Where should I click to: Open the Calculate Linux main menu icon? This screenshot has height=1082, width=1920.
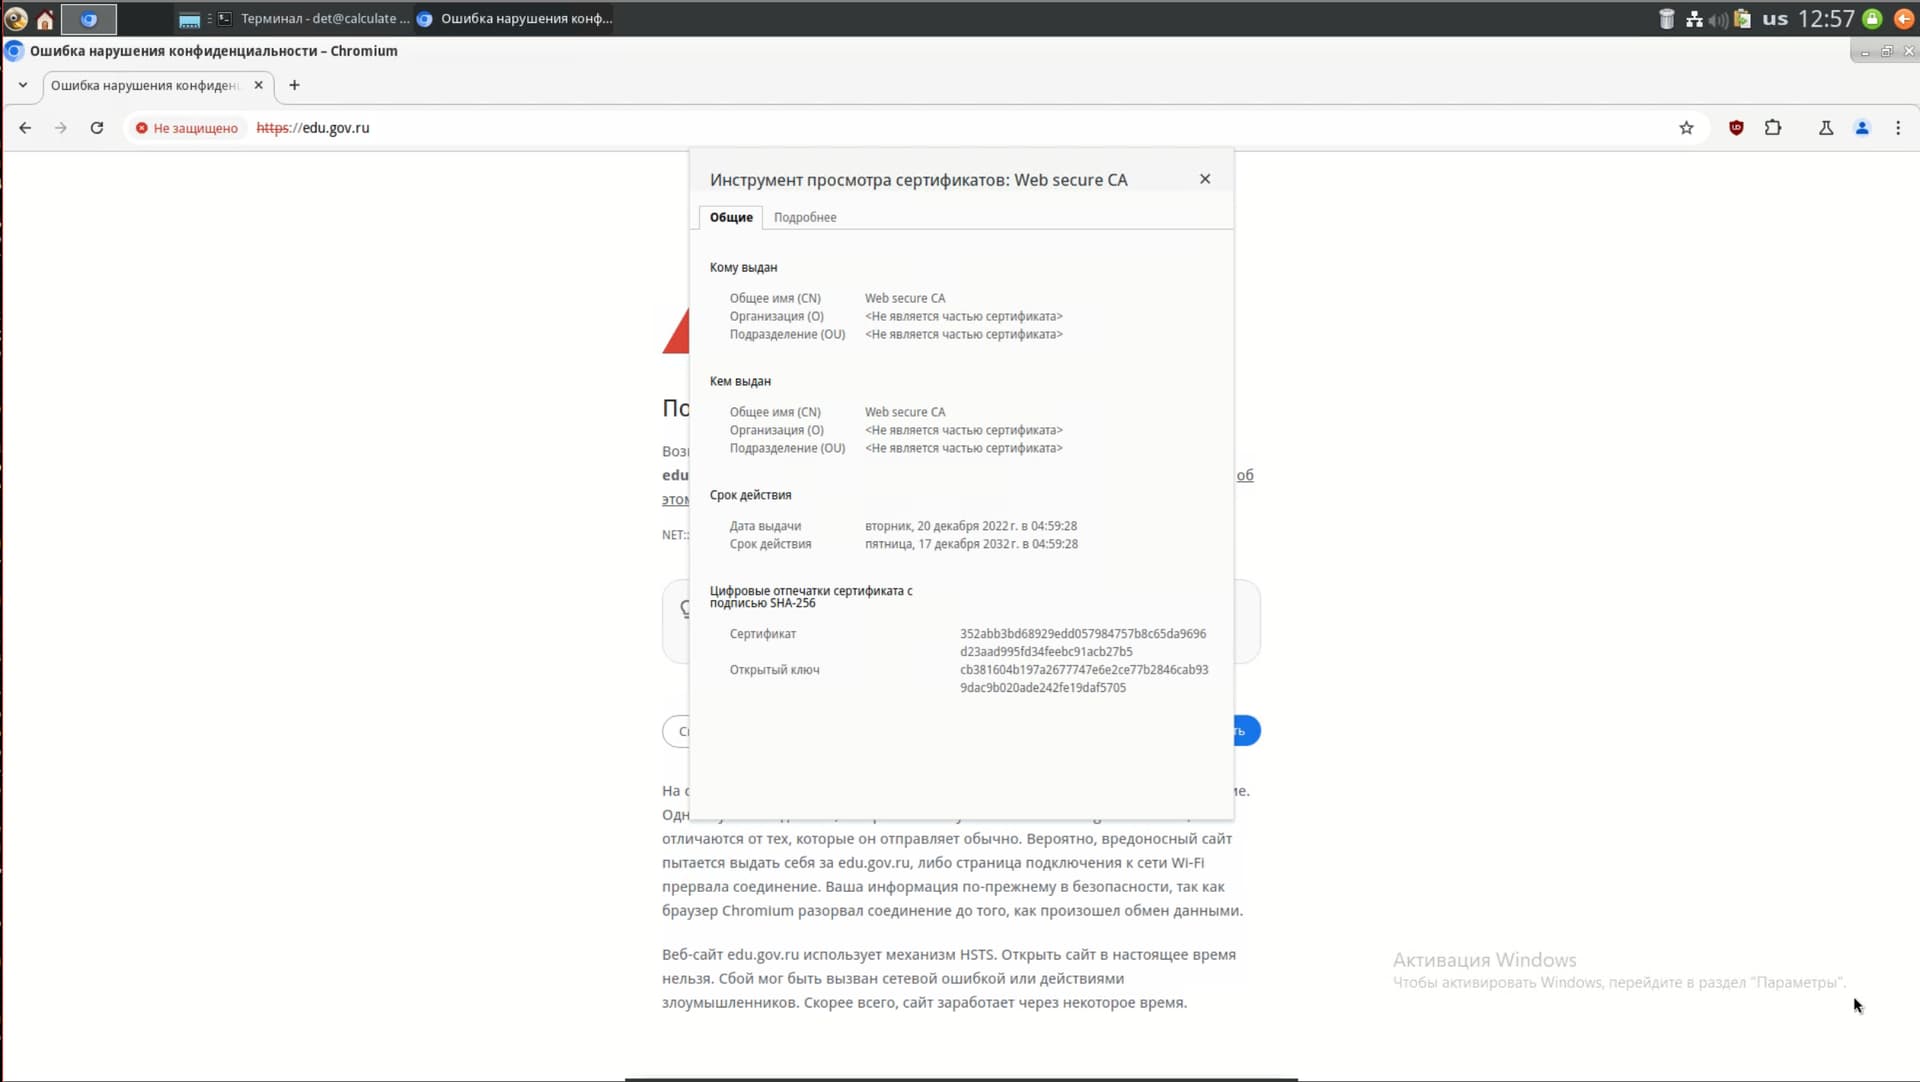click(x=15, y=18)
